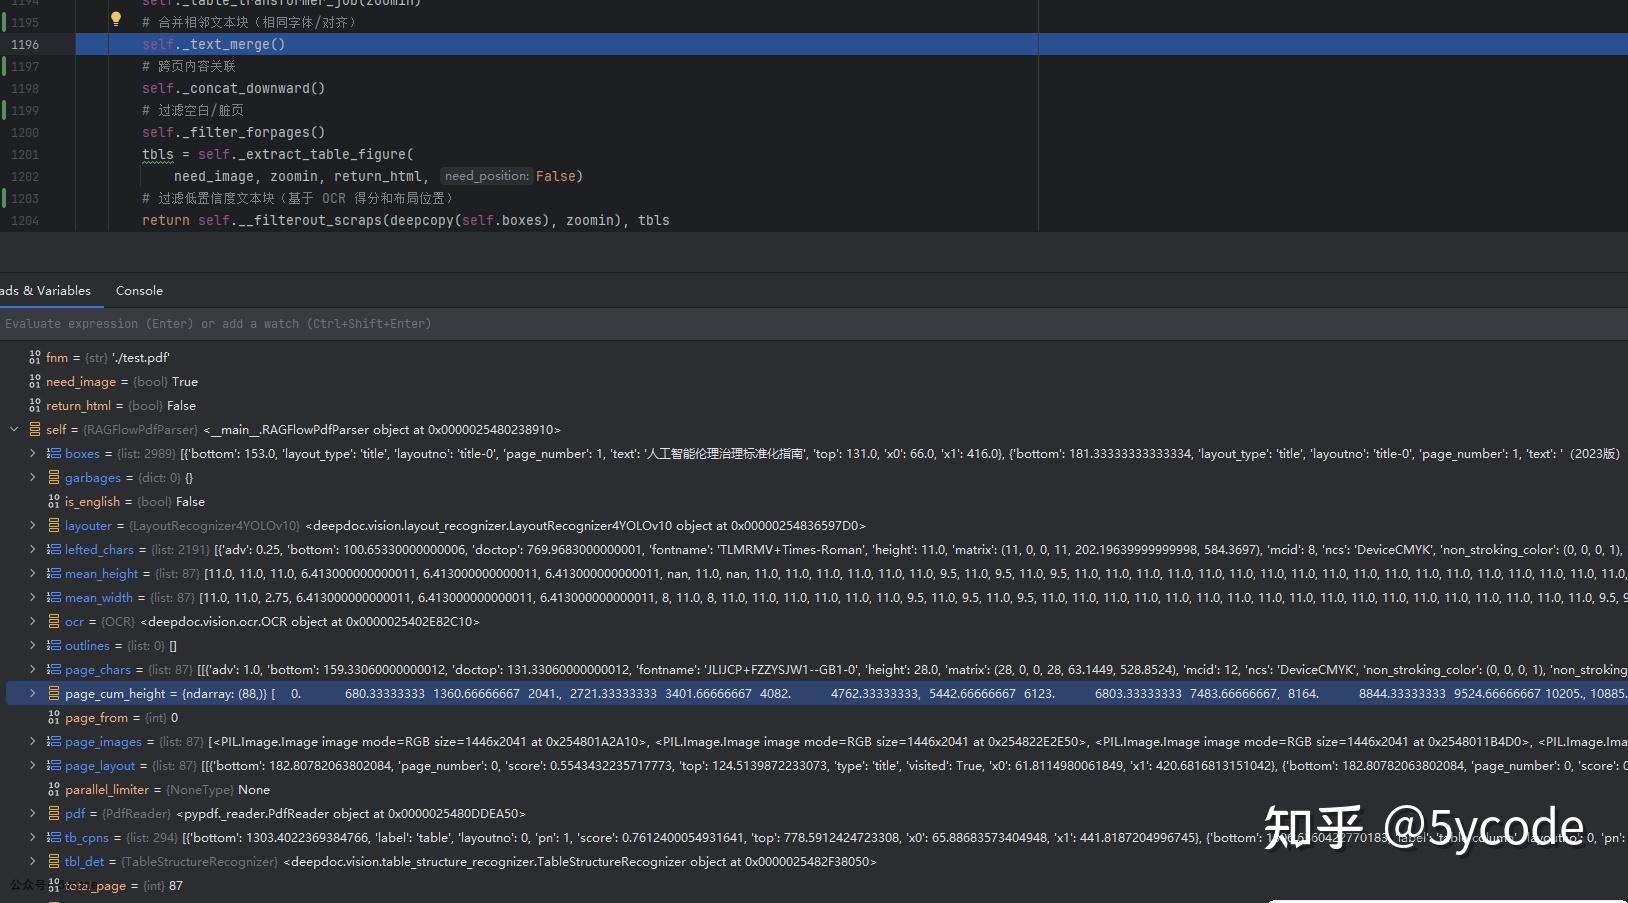Expand the lefted_chars list node
The width and height of the screenshot is (1628, 903).
(33, 550)
